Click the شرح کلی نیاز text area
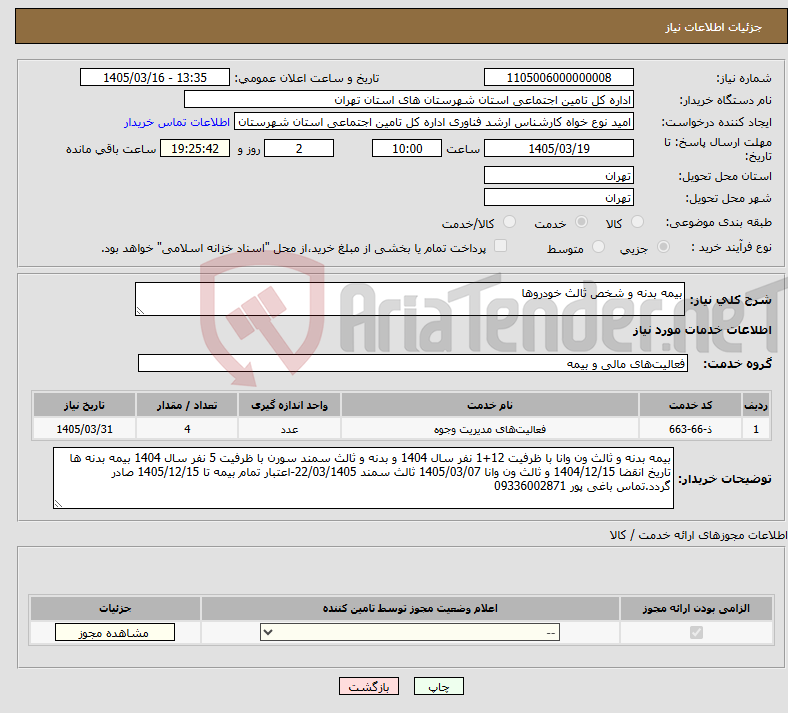The width and height of the screenshot is (788, 713). [x=410, y=299]
